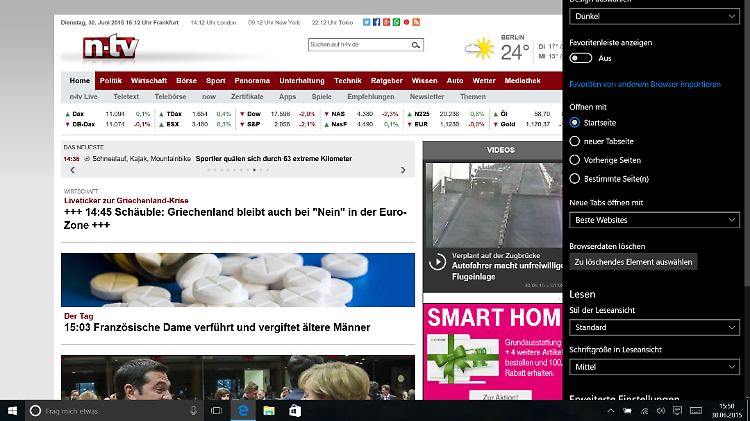This screenshot has height=421, width=750.
Task: Select the Vorherige Seiten radio option
Action: pos(574,160)
